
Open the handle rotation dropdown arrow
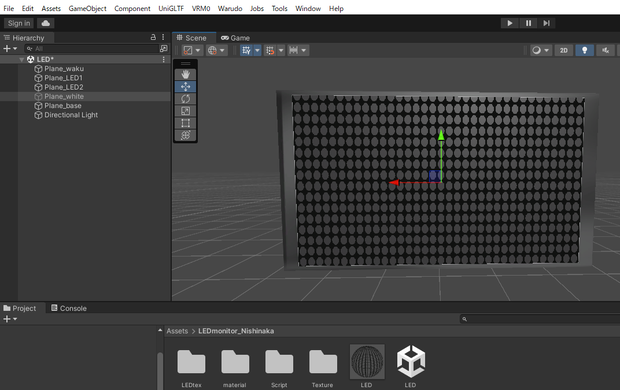222,50
